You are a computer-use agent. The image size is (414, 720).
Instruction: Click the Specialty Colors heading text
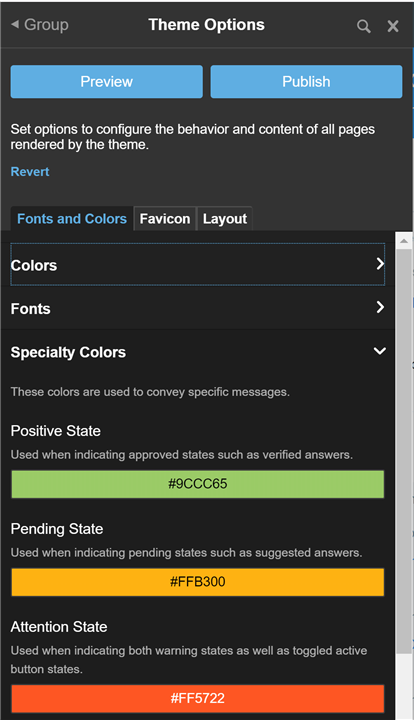pos(68,352)
